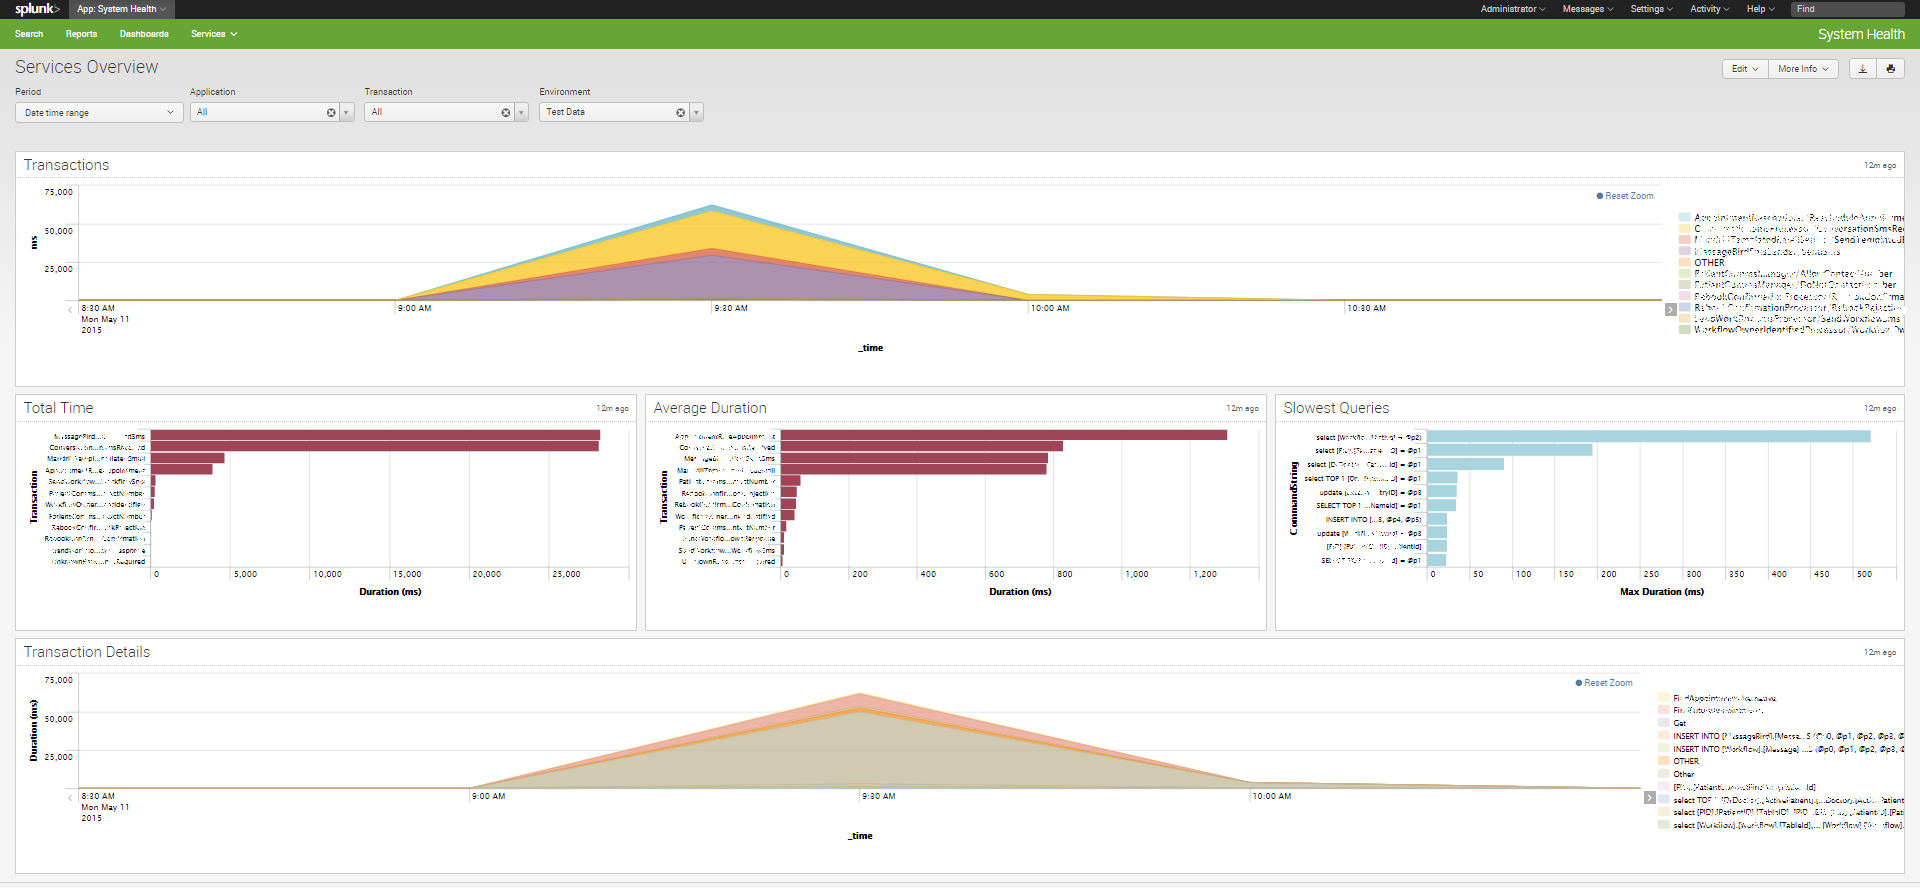
Task: Click the print dashboard icon button
Action: click(1890, 69)
